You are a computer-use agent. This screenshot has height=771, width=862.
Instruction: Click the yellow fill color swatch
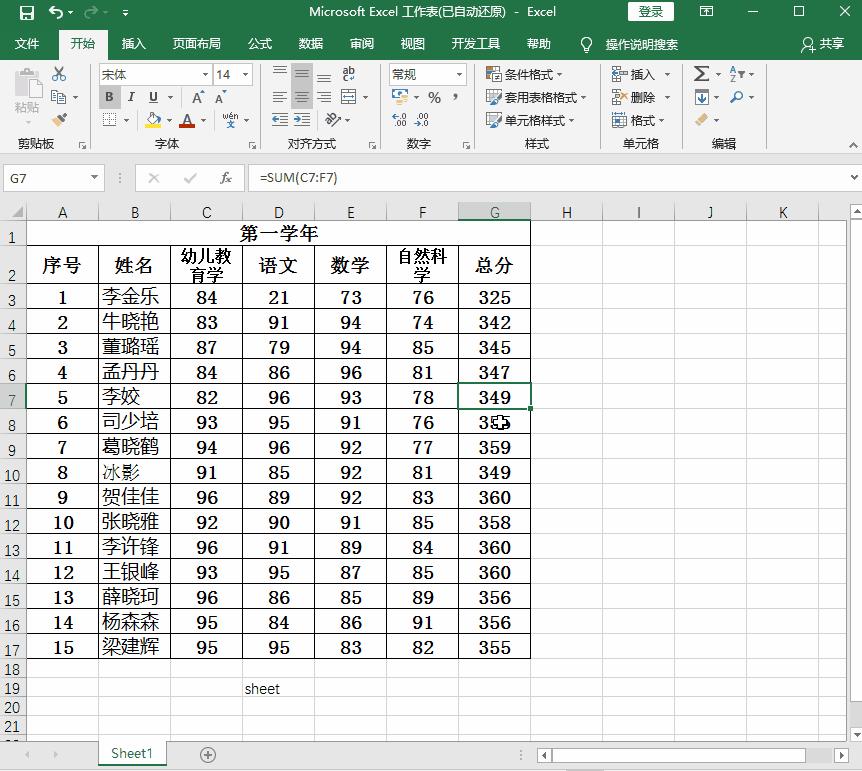tap(153, 120)
